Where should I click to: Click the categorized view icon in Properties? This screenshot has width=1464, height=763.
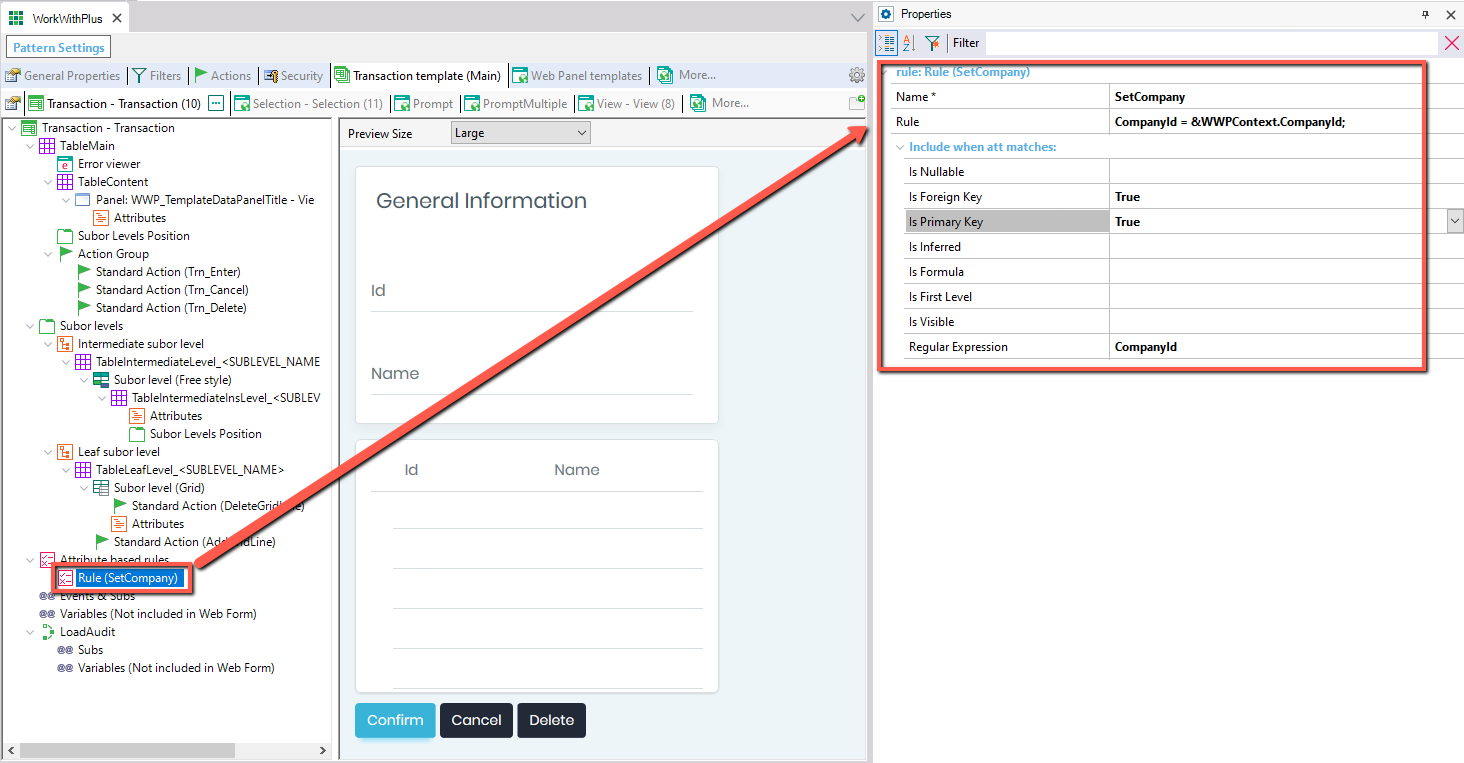(886, 43)
